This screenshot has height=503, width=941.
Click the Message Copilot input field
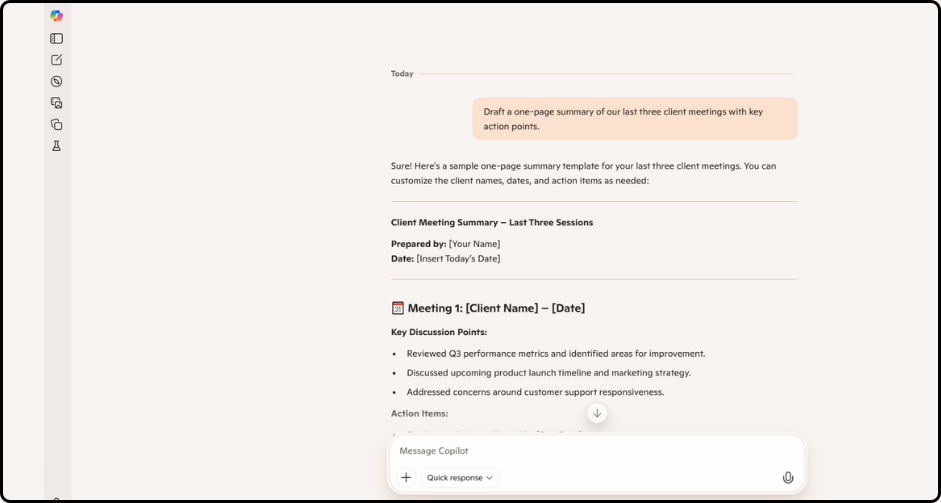pyautogui.click(x=597, y=451)
